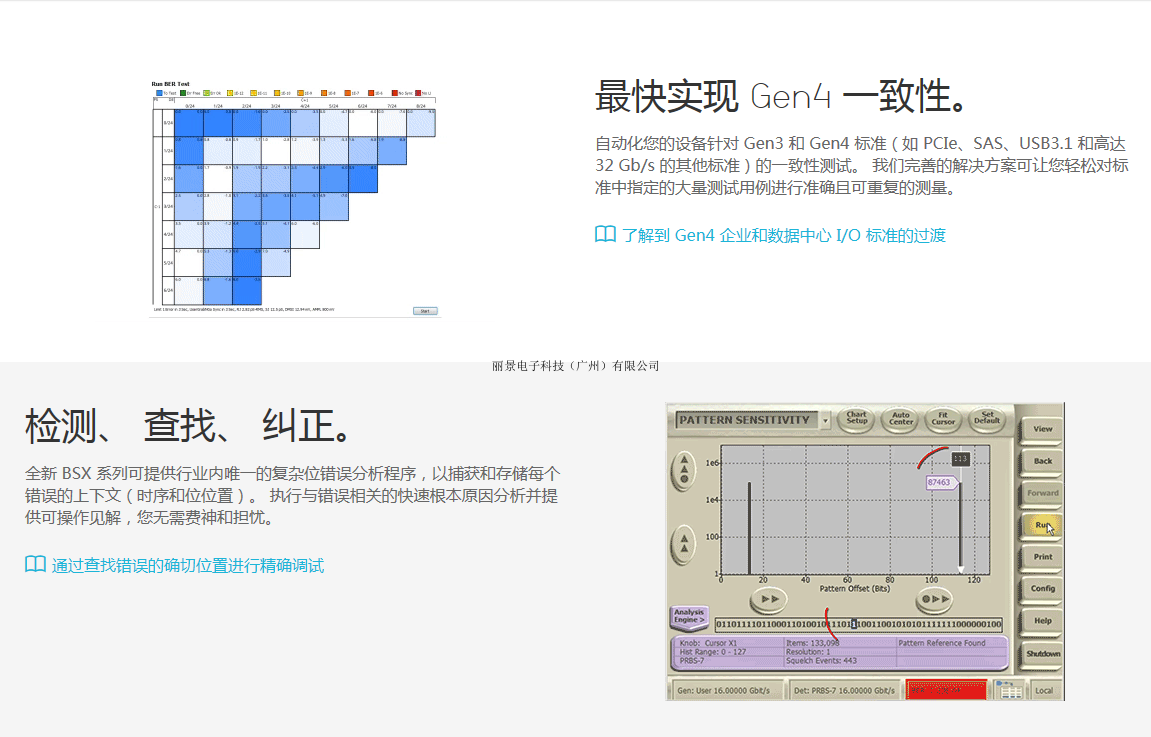Click the red error status indicator
Viewport: 1151px width, 737px height.
[946, 690]
